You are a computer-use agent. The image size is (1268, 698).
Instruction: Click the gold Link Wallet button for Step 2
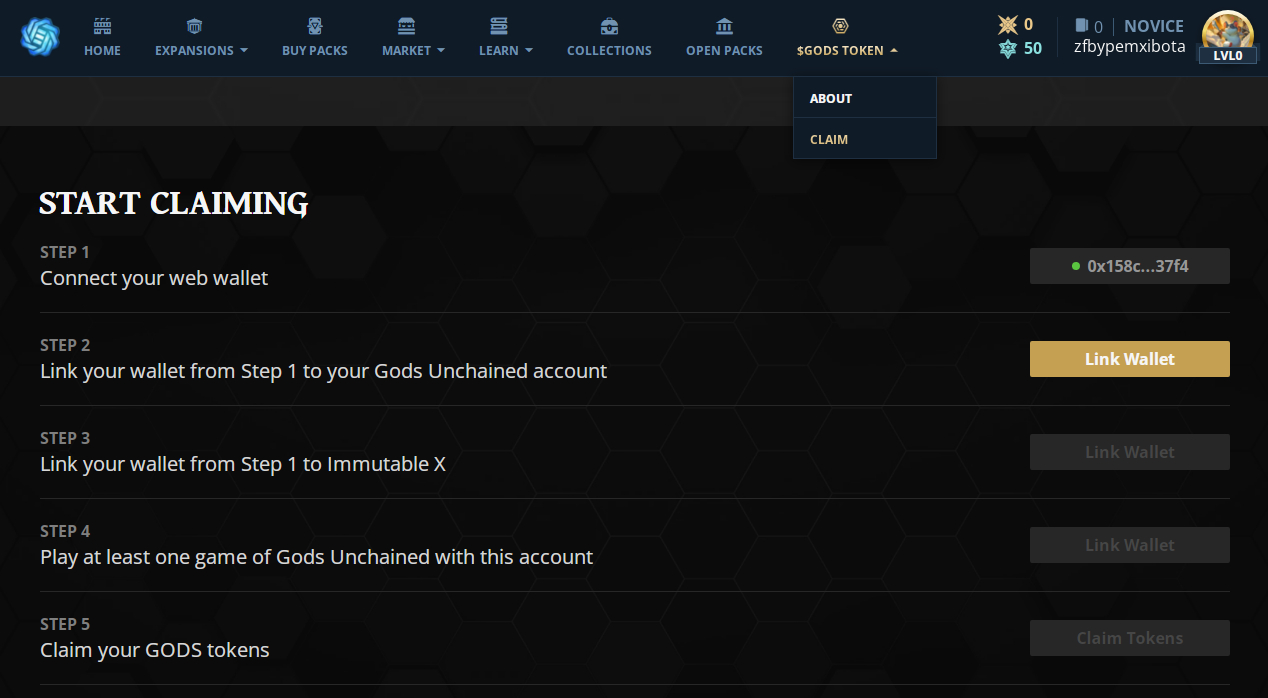coord(1130,359)
